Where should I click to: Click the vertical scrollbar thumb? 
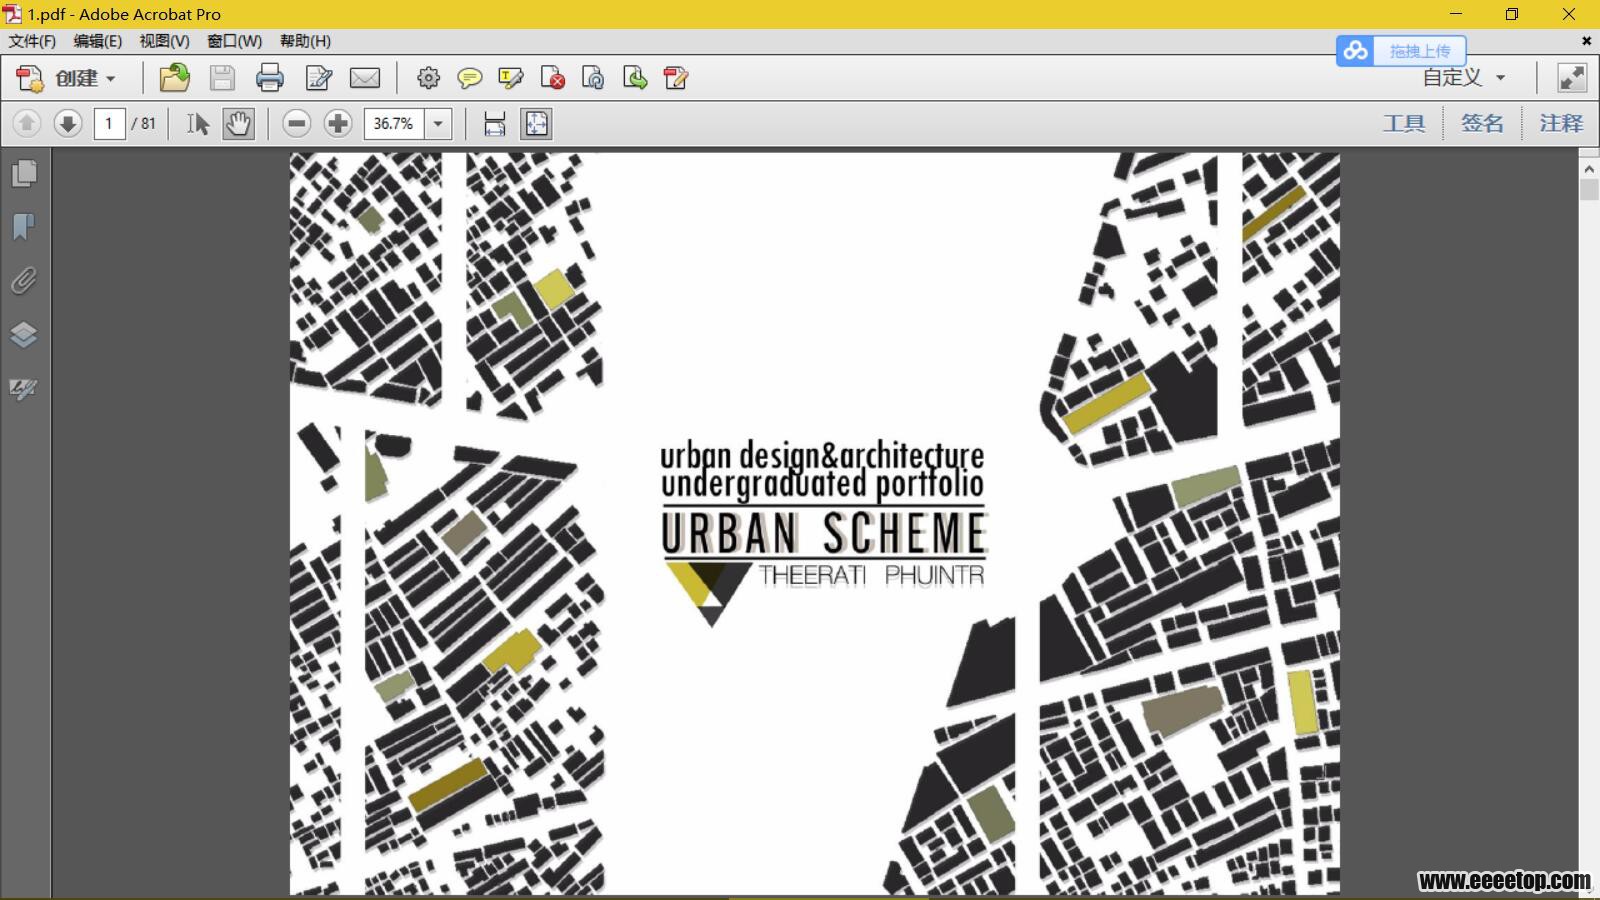pyautogui.click(x=1589, y=190)
